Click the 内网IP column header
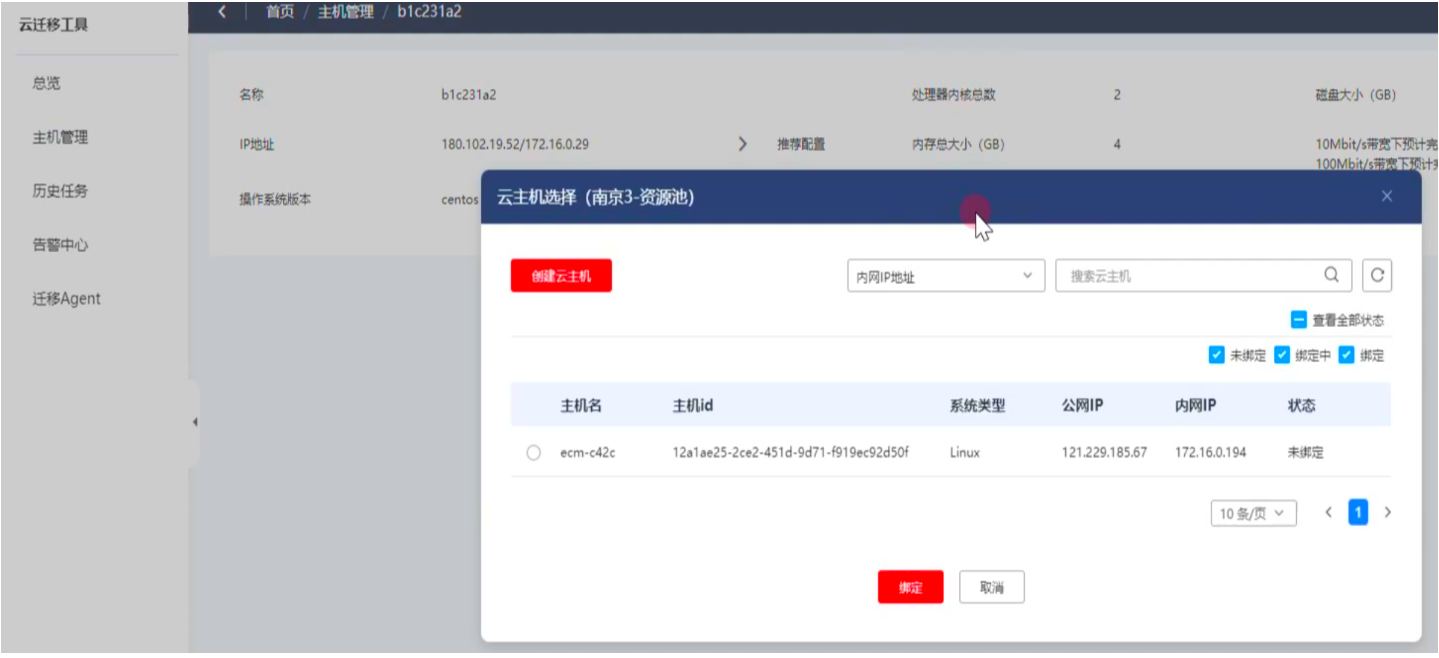The width and height of the screenshot is (1439, 658). pos(1195,406)
